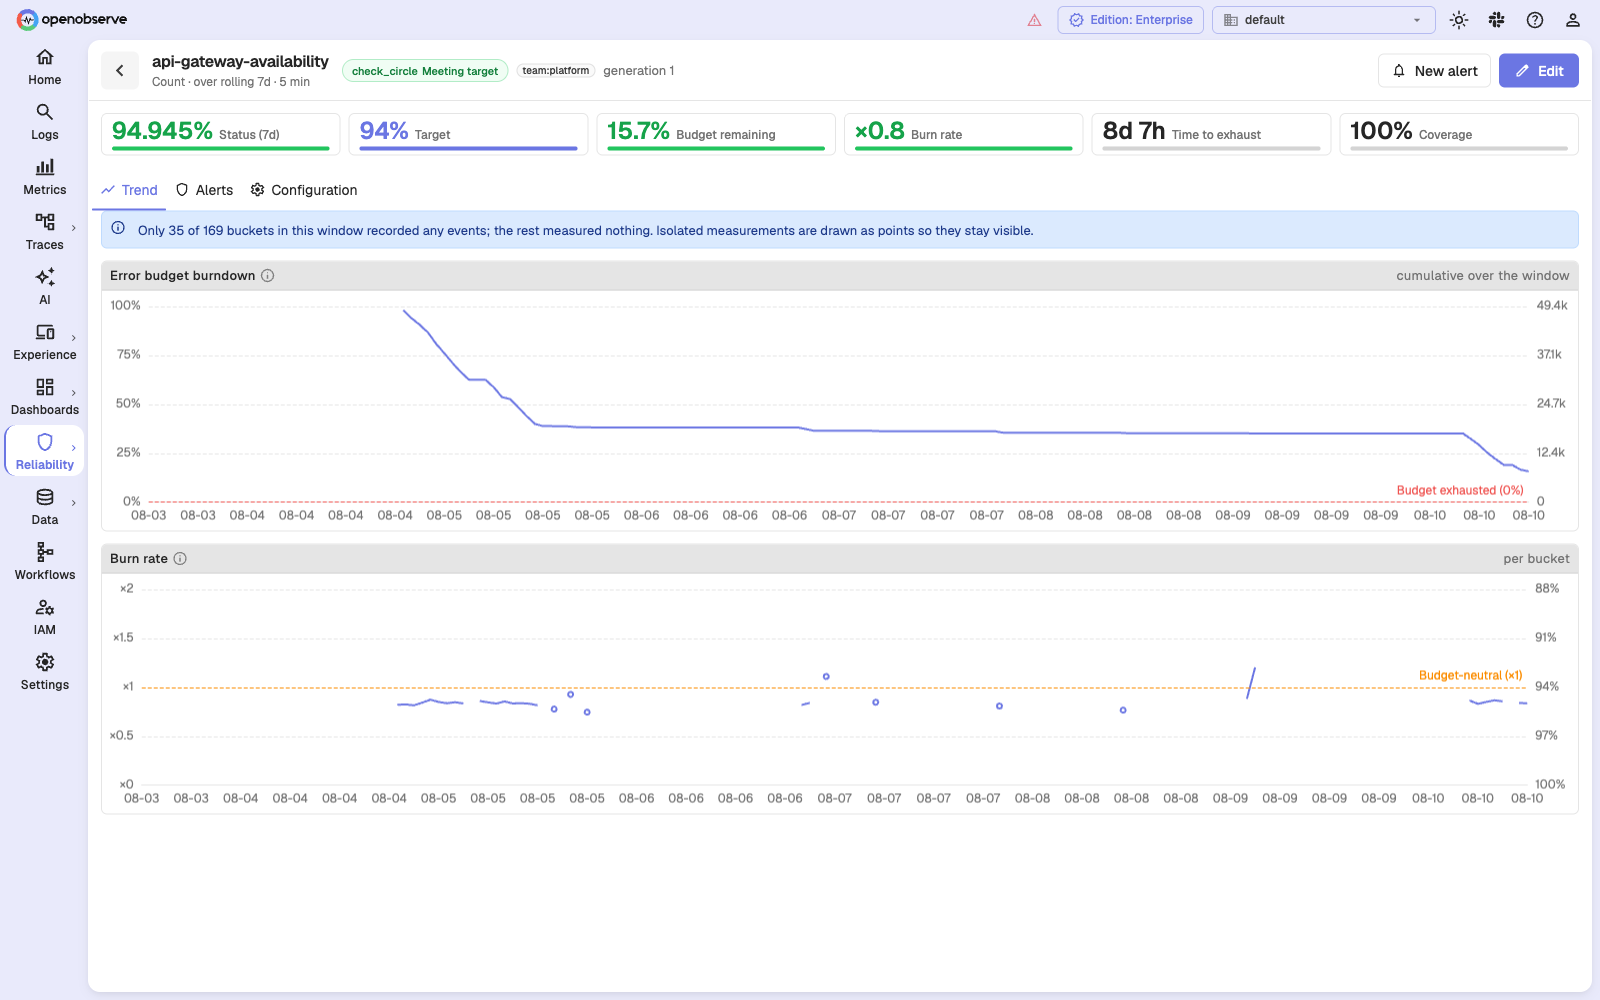Go back using the chevron button
The height and width of the screenshot is (1000, 1600).
120,70
